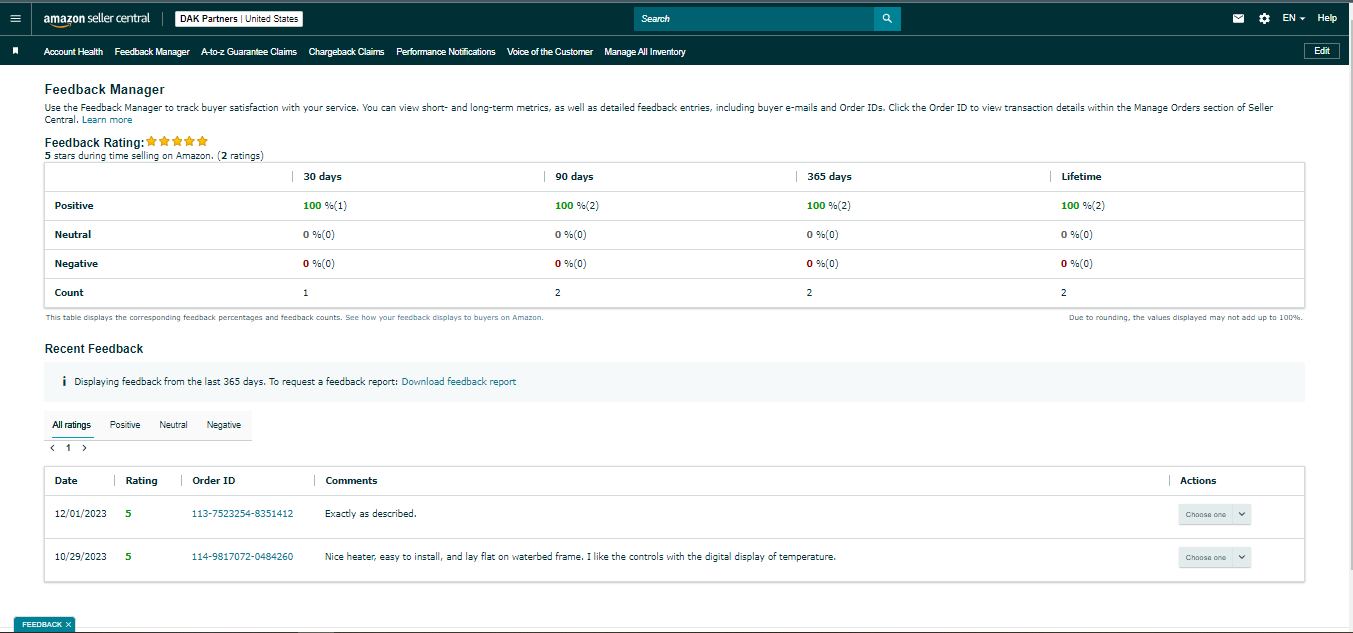Click the Recent Feedback heading

[x=94, y=349]
